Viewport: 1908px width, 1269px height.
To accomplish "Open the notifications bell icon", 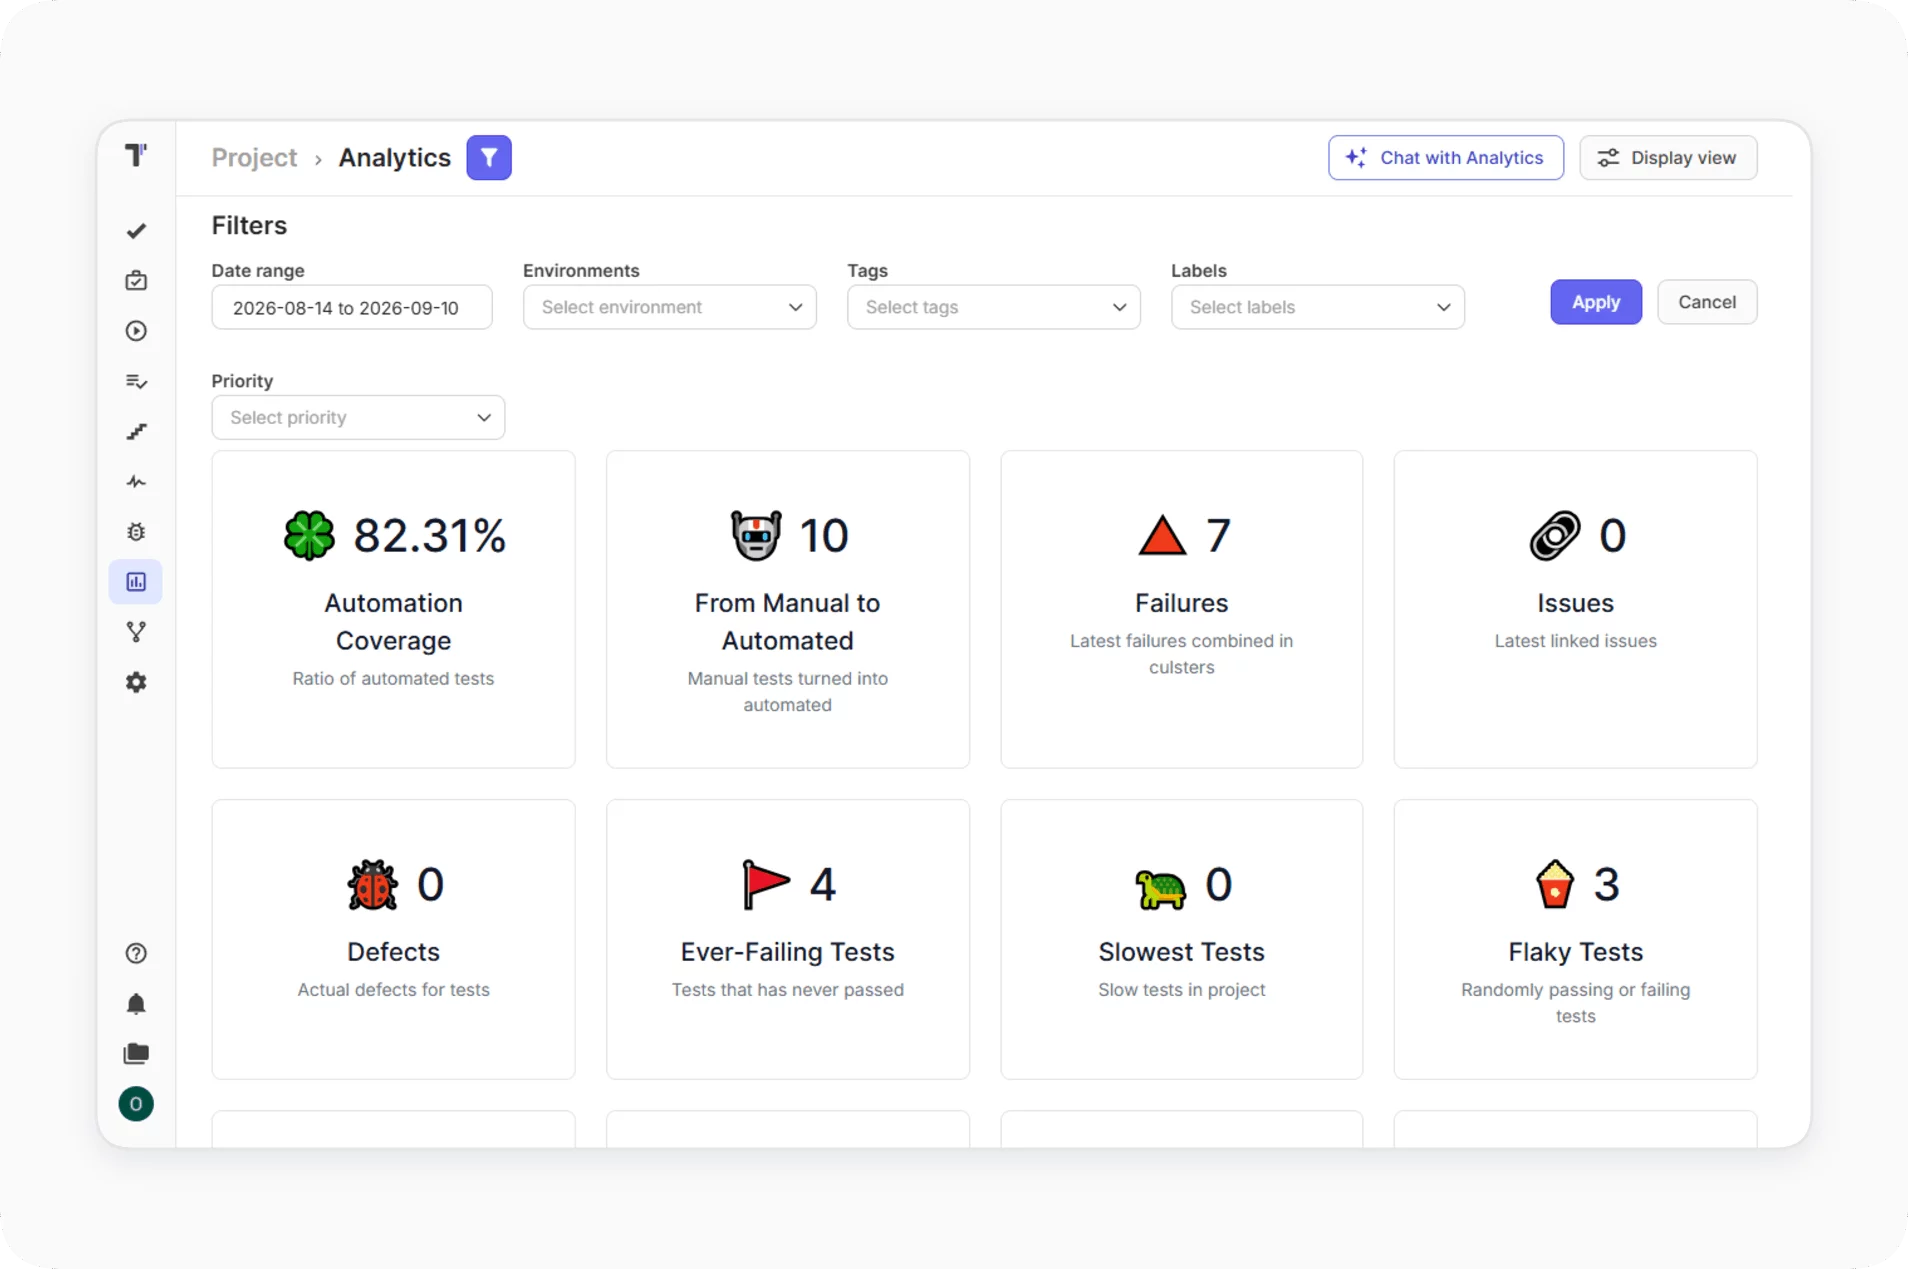I will 136,1003.
